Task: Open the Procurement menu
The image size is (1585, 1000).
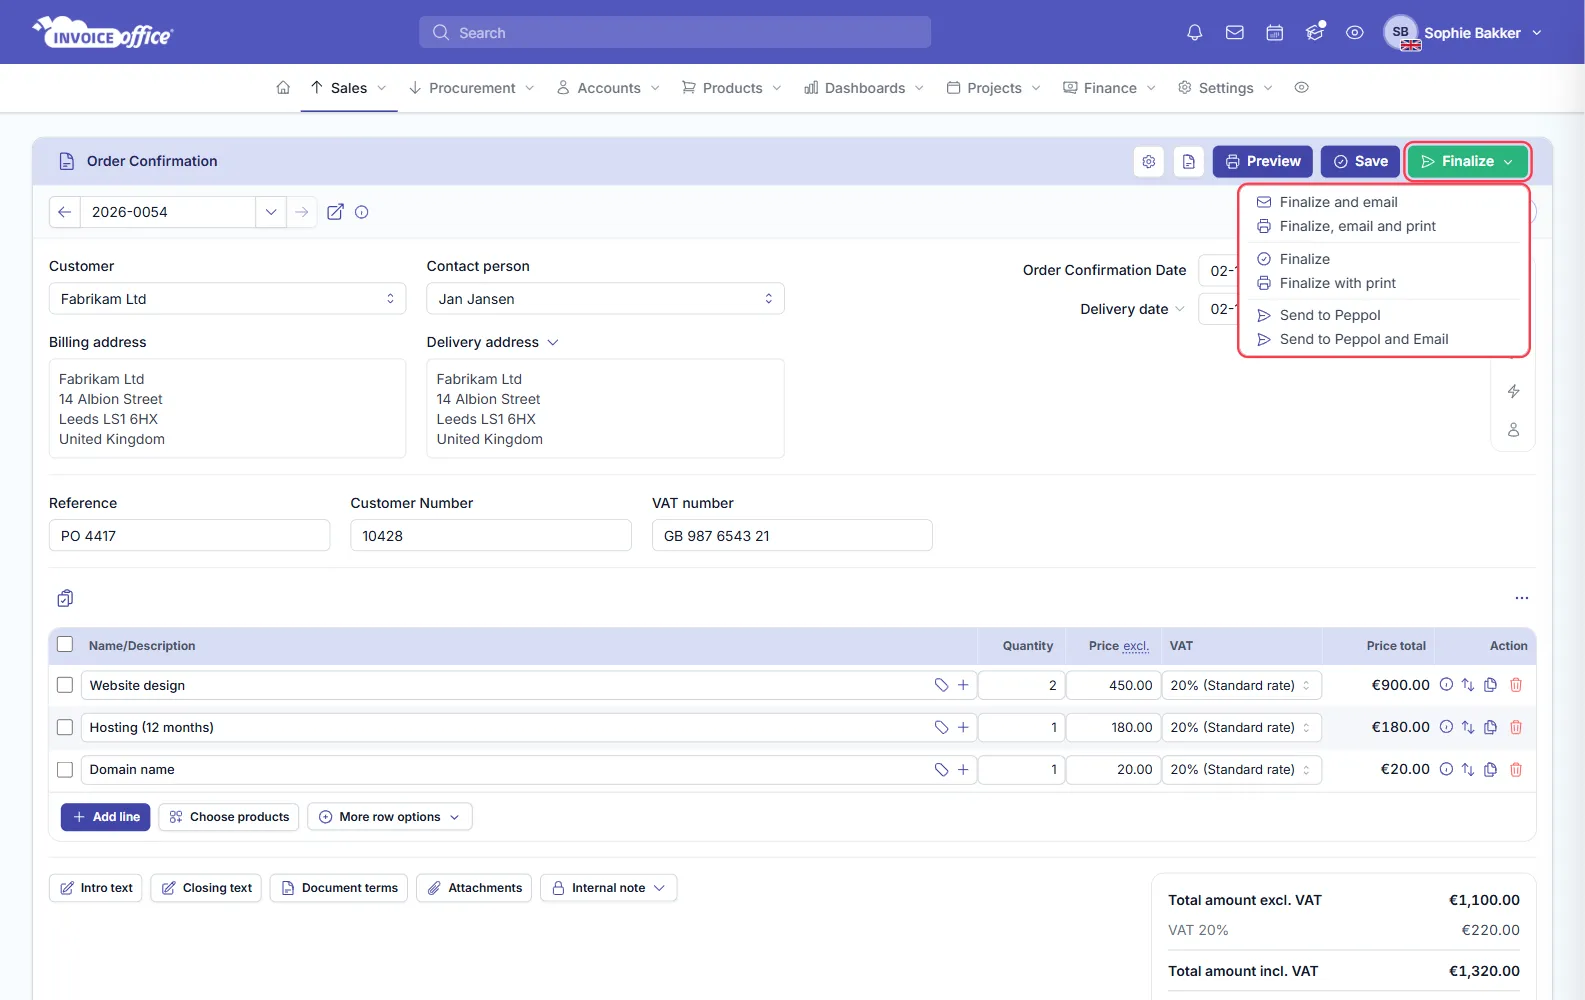Action: pyautogui.click(x=471, y=88)
